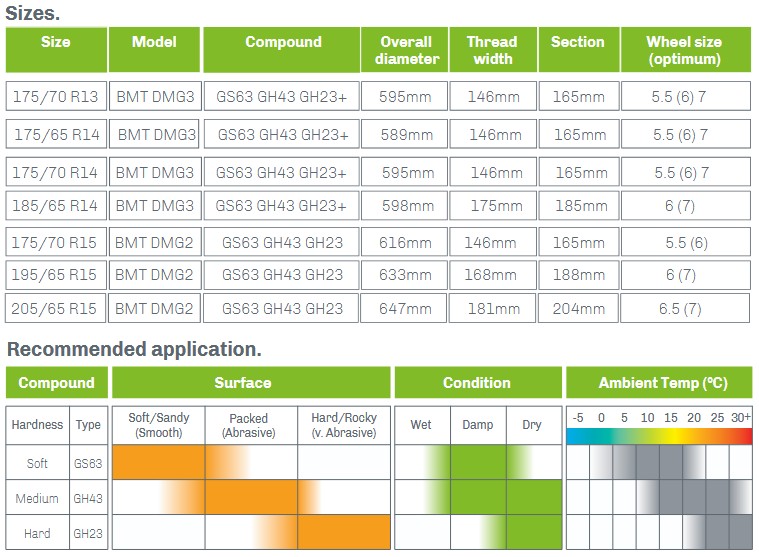This screenshot has width=759, height=557.
Task: Click the 204mm section value
Action: click(578, 308)
